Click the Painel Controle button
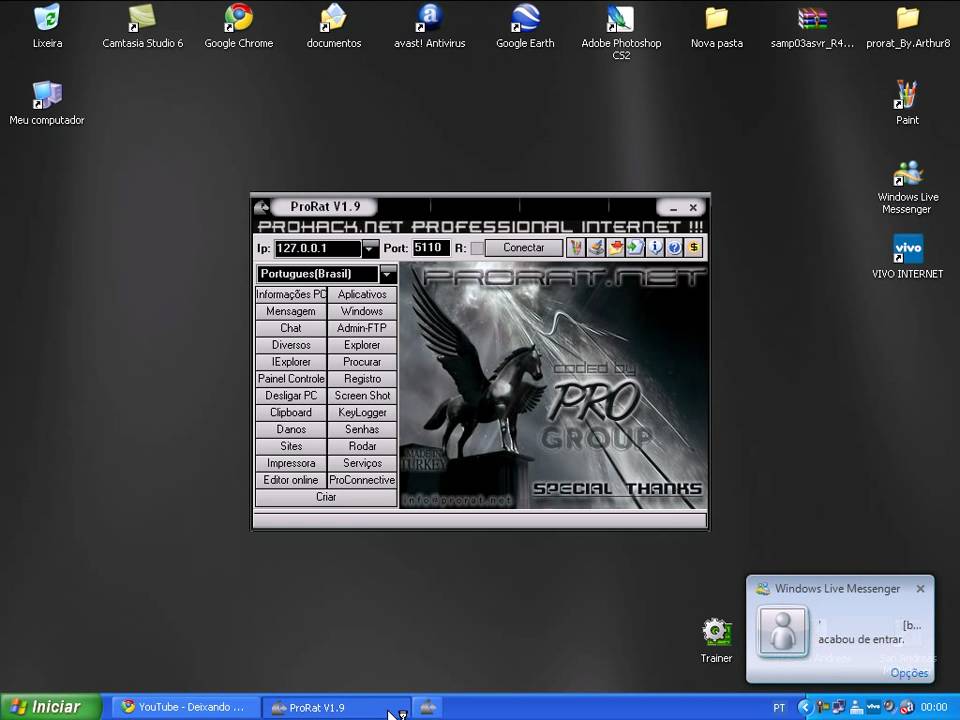Screen dimensions: 960x720 (291, 379)
